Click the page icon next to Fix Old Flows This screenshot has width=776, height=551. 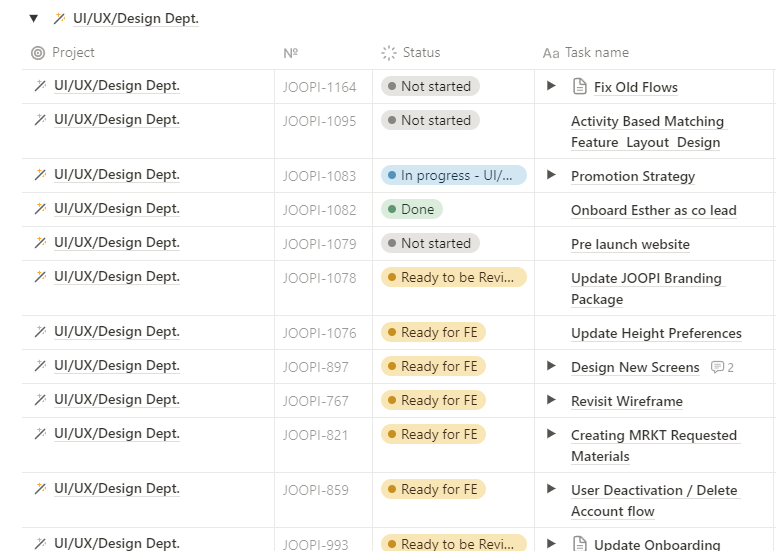[x=580, y=86]
